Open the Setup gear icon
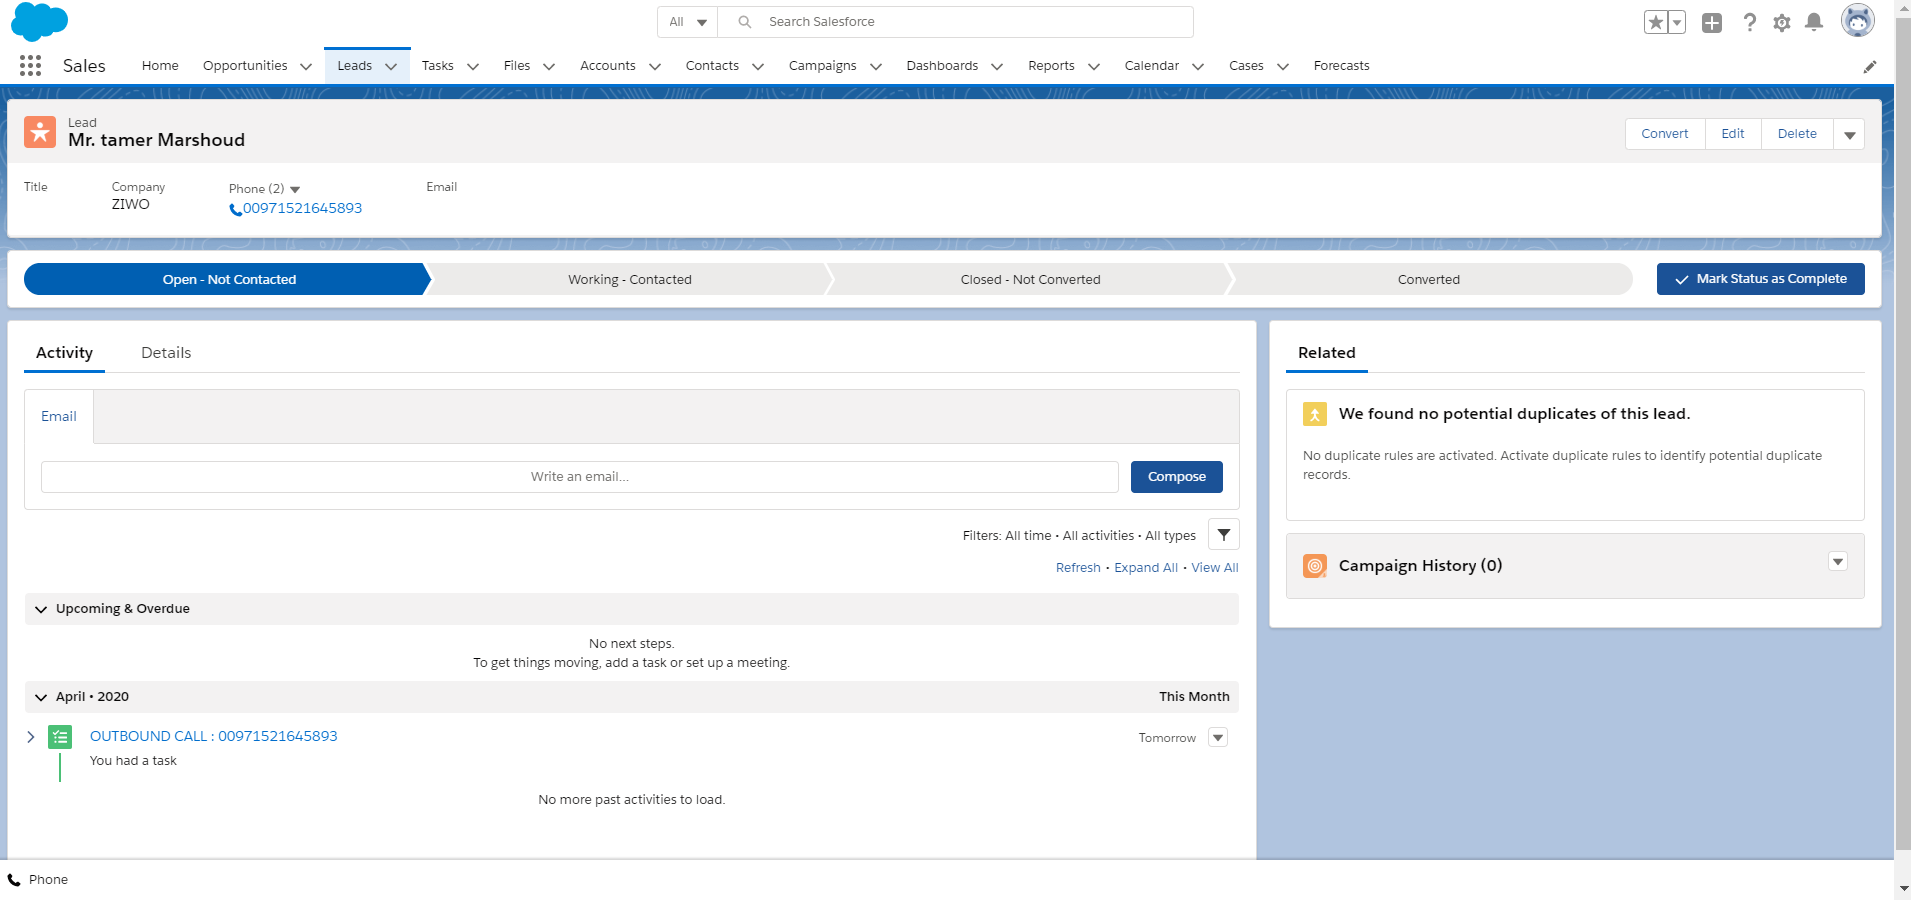Screen dimensions: 1911x900 click(x=1781, y=22)
